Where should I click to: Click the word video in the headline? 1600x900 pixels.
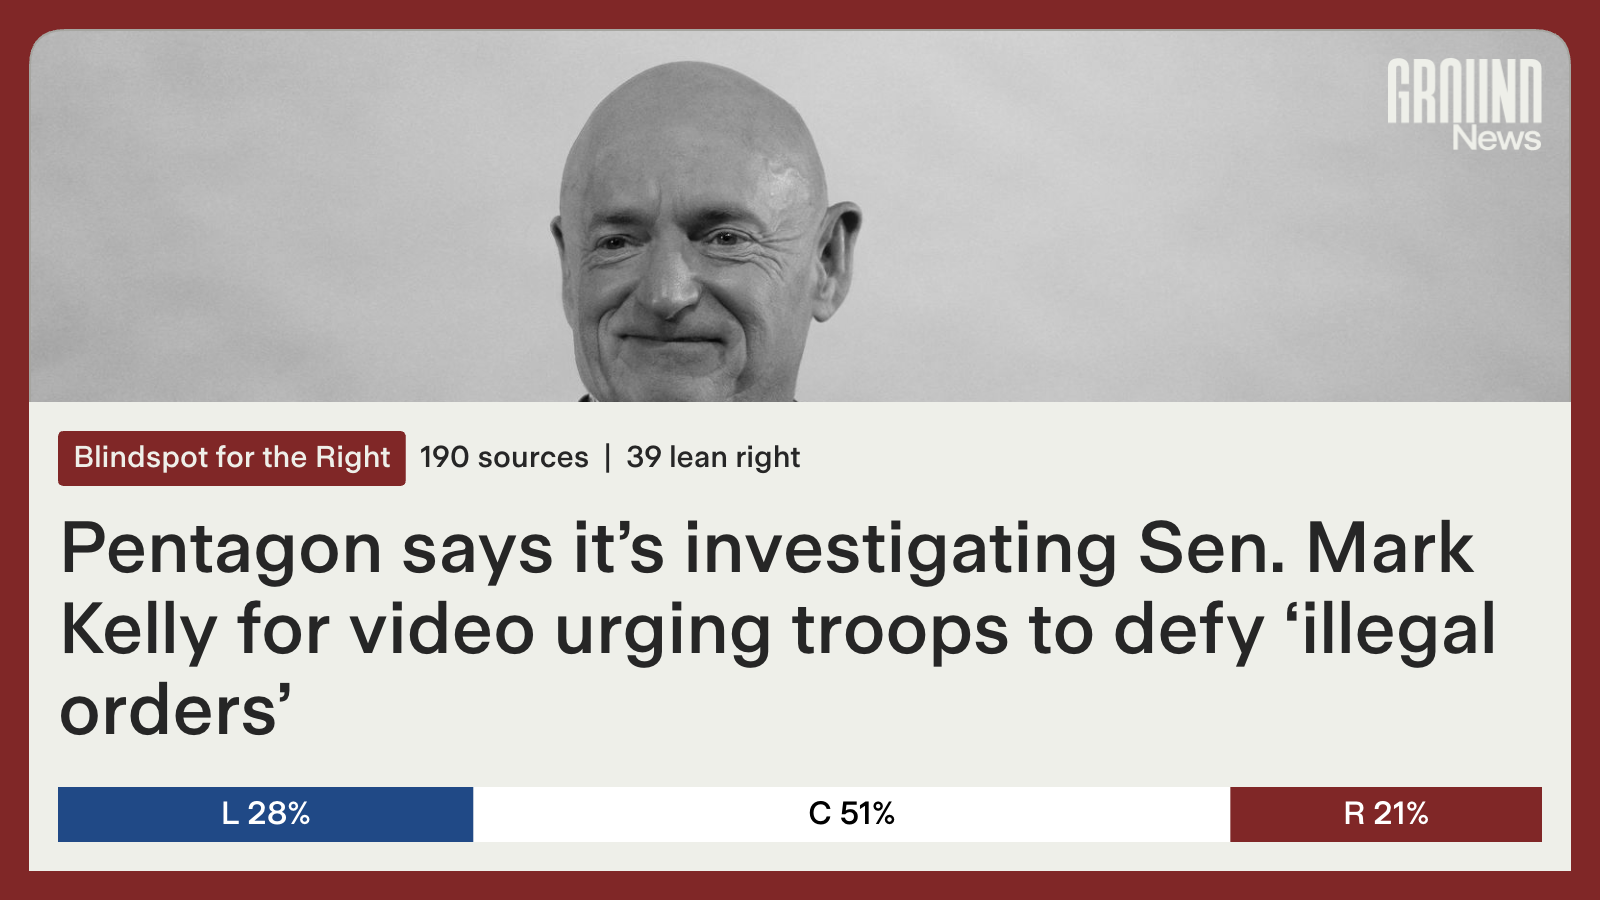(442, 630)
